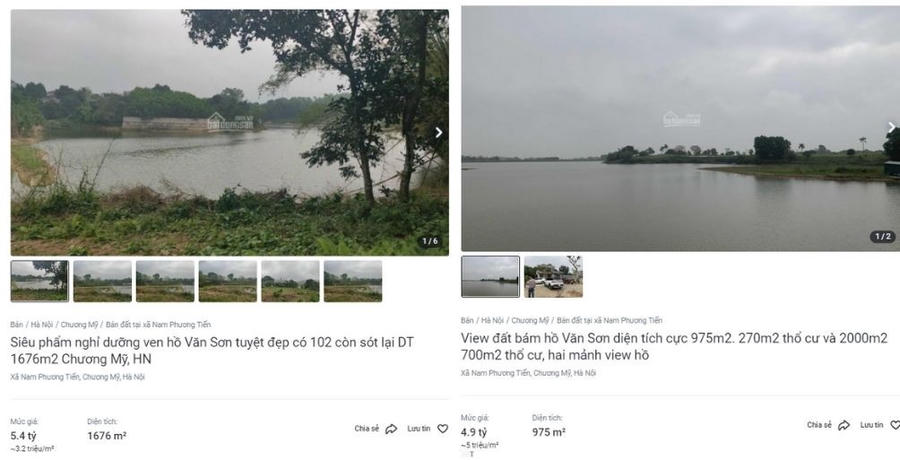The image size is (900, 460).
Task: Open 'Chương Mỹ' breadcrumb in left listing
Action: pyautogui.click(x=79, y=325)
